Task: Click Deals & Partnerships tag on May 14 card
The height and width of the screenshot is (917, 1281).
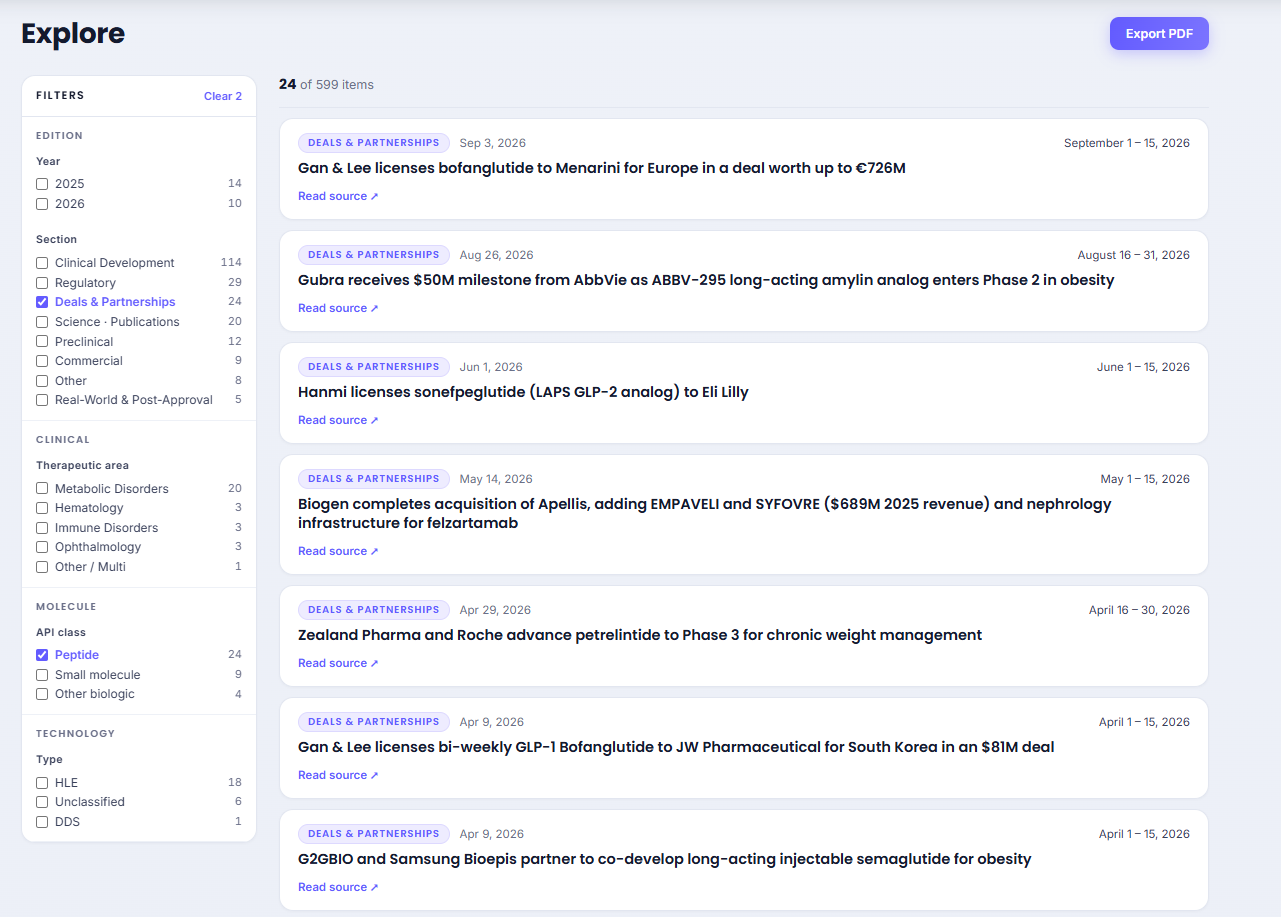Action: [374, 479]
